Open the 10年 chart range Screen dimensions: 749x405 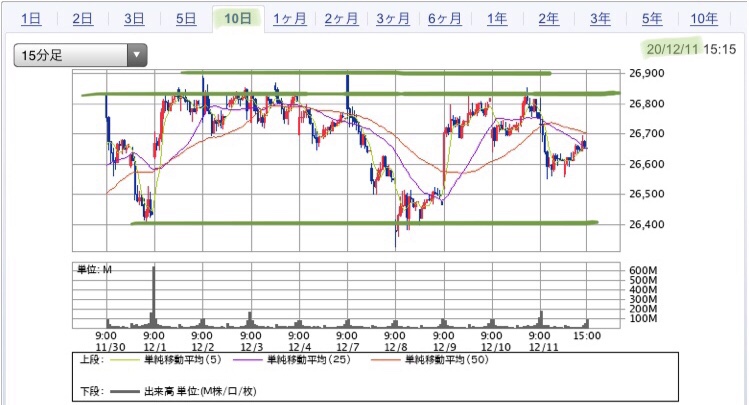tap(704, 19)
